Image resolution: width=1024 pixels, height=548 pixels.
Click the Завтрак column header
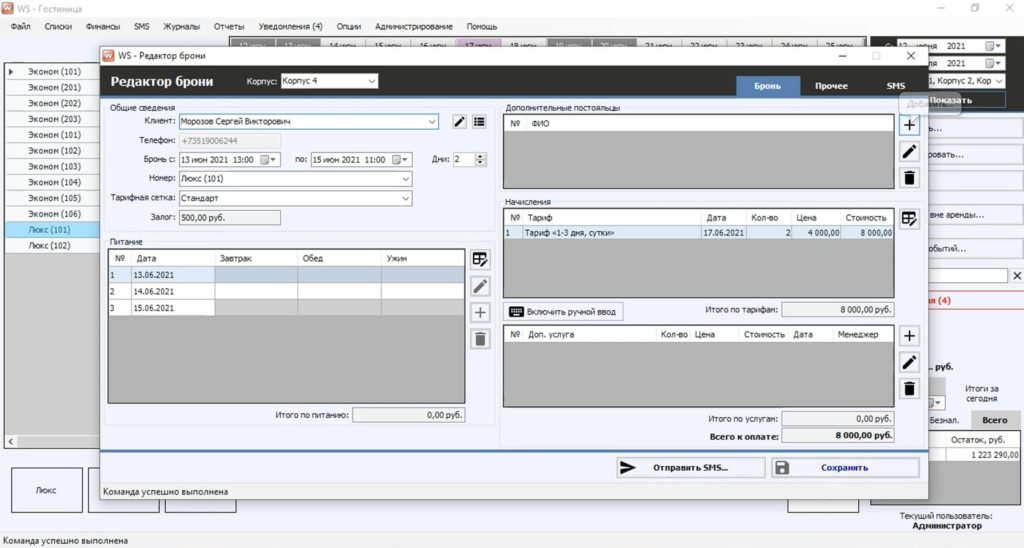pos(256,258)
